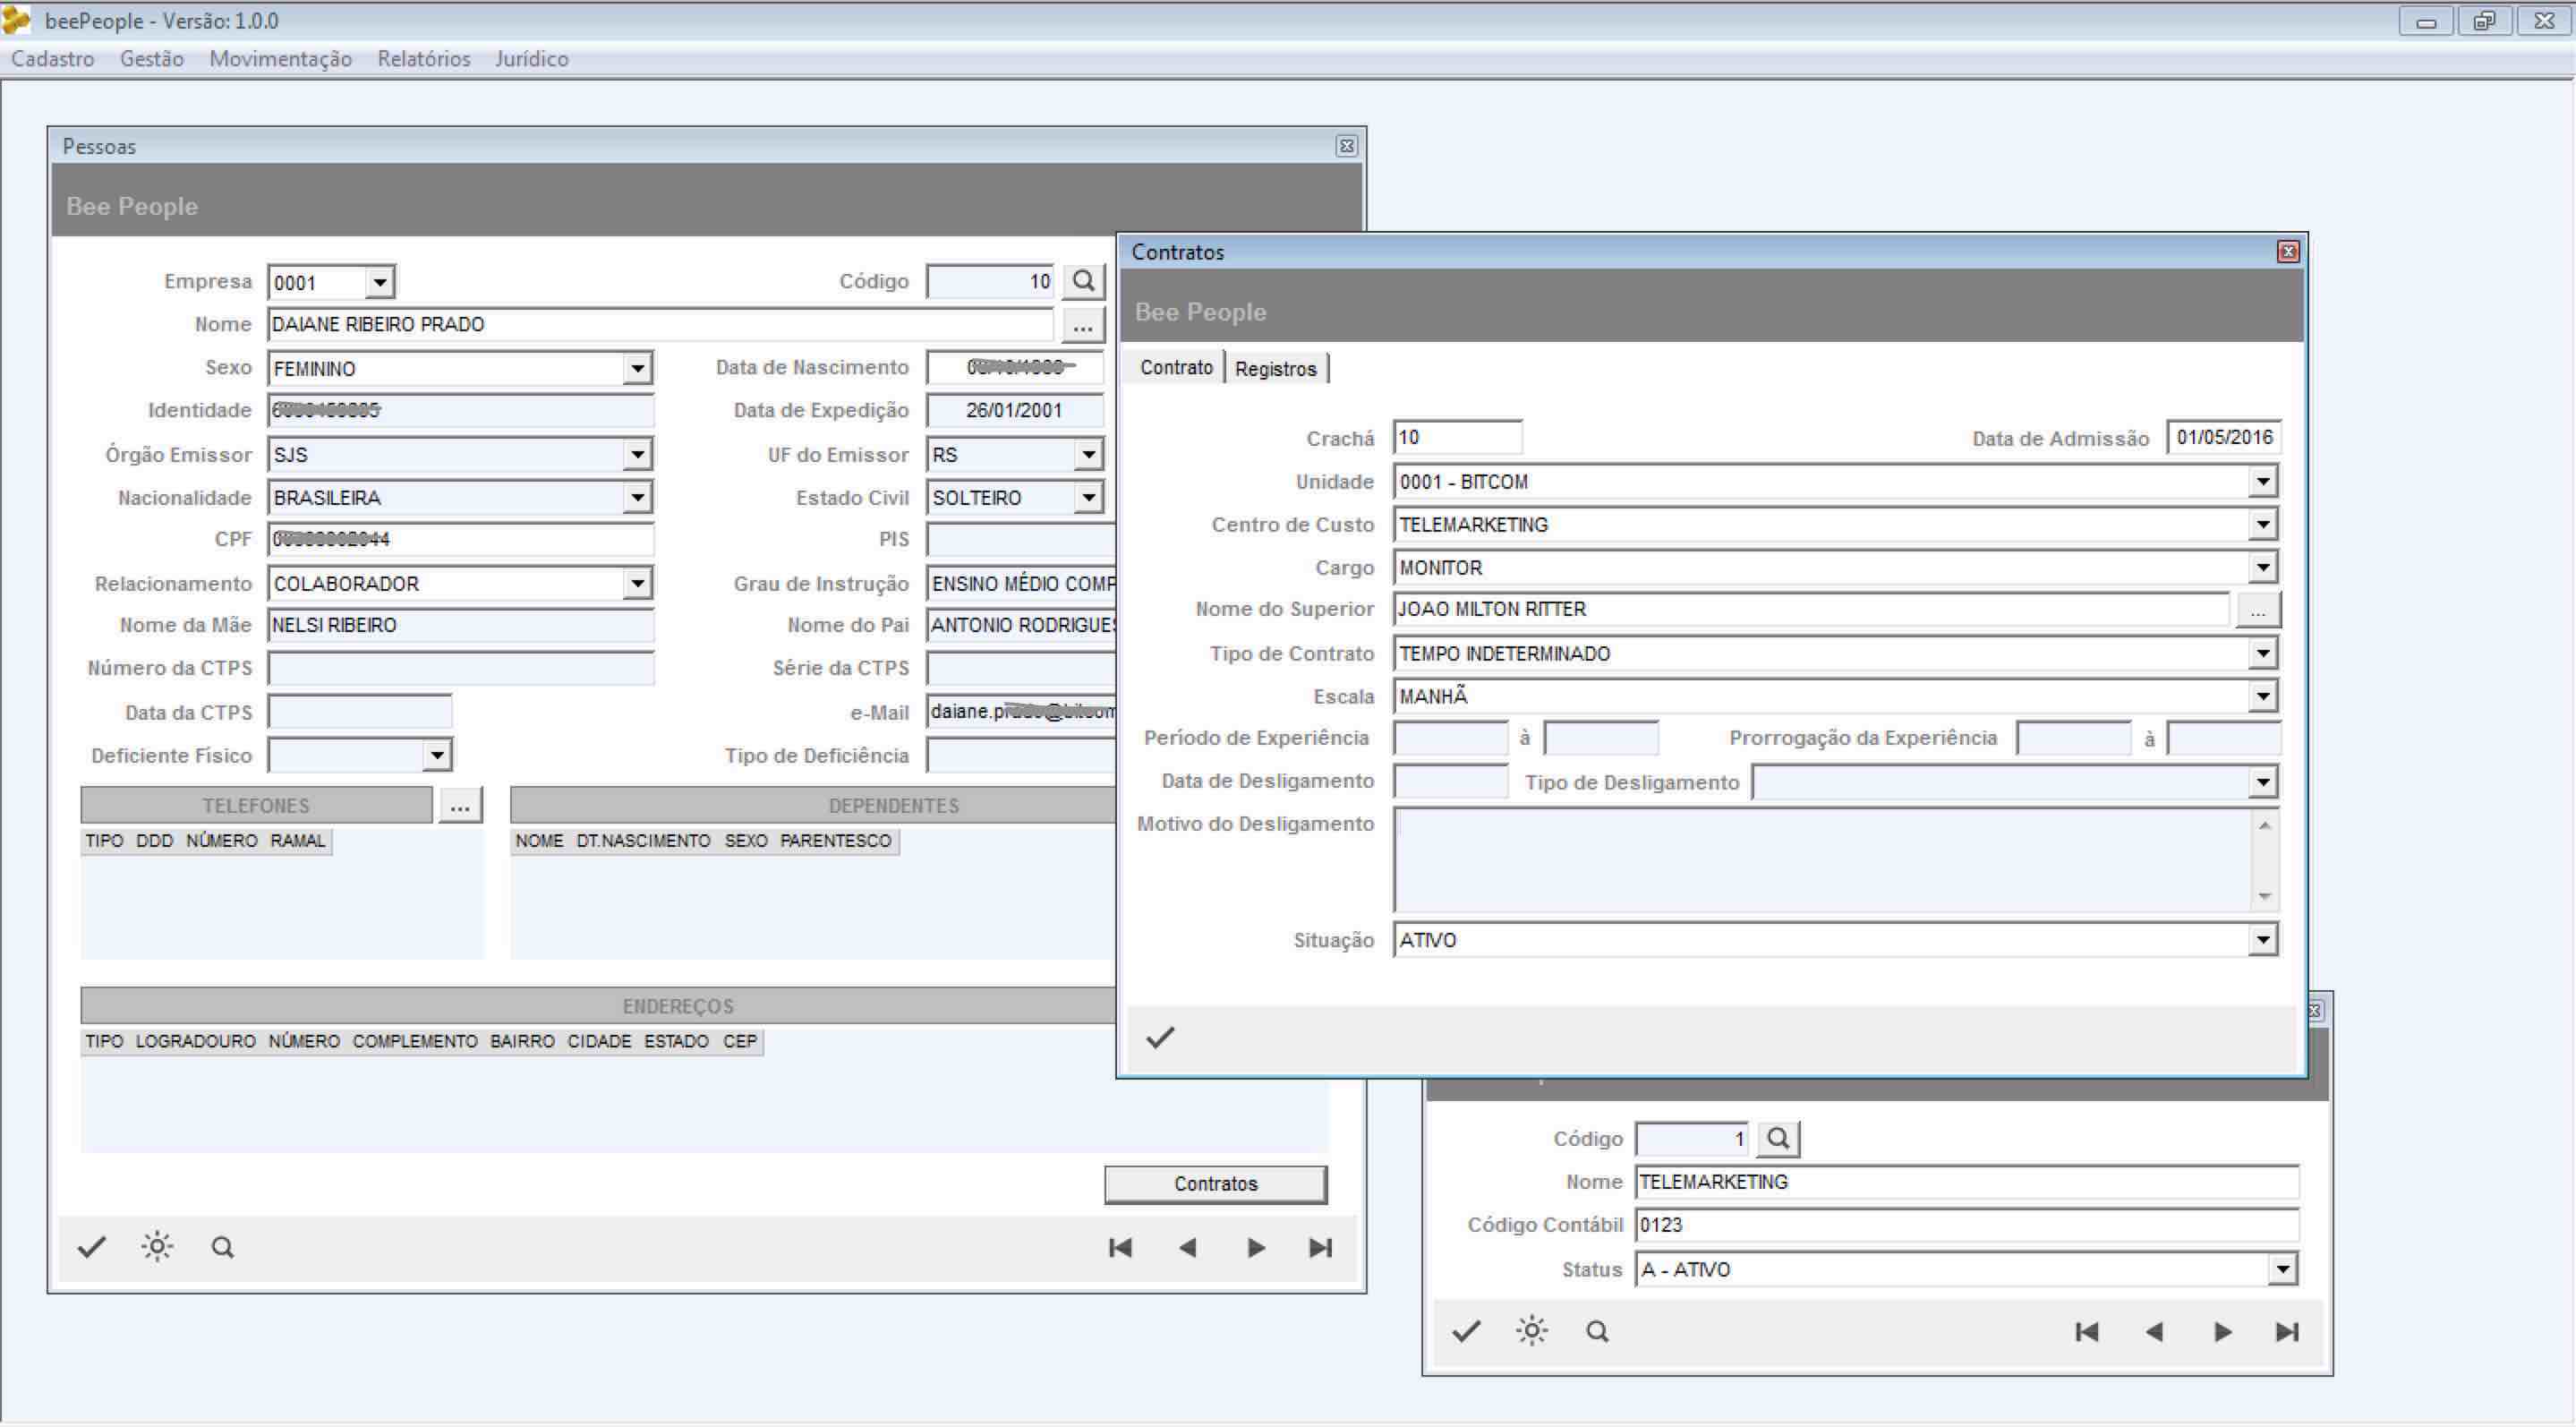Click the sun-shaped new record icon in Pessoas toolbar
Viewport: 2576px width, 1427px height.
point(157,1246)
